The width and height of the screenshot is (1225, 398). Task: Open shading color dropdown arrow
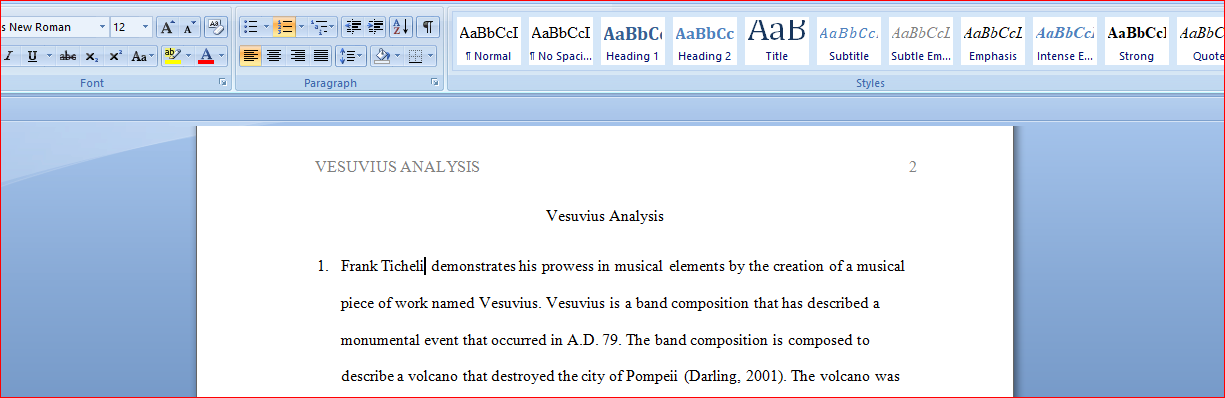click(397, 56)
